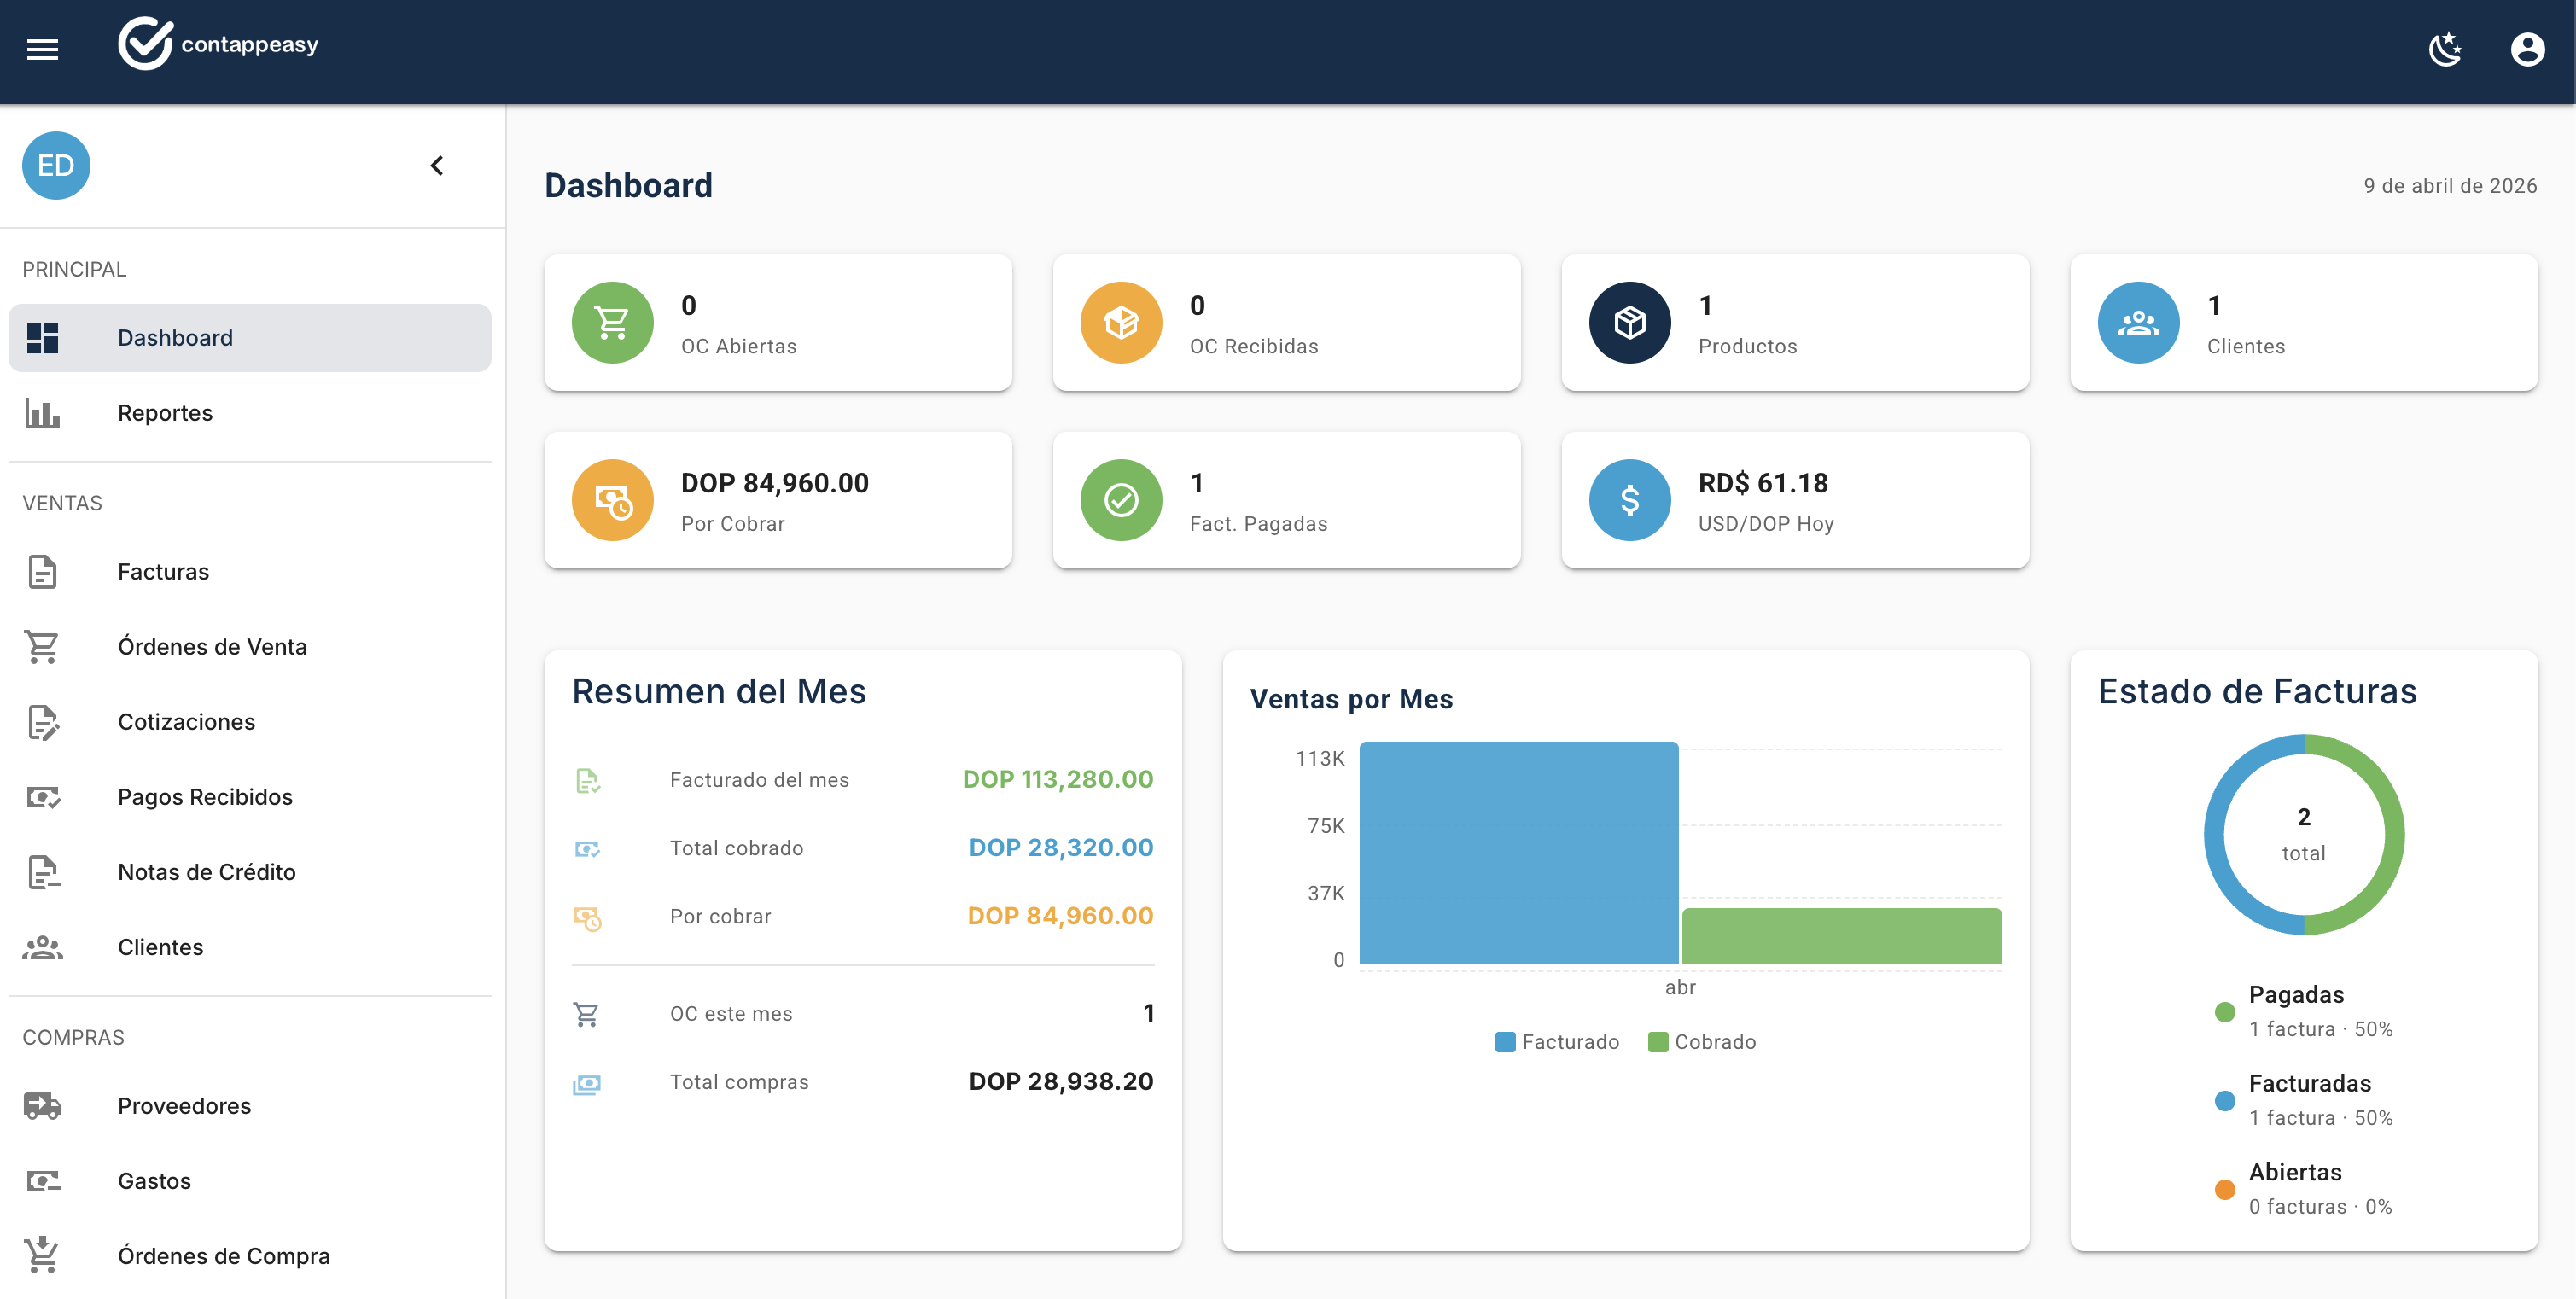The image size is (2576, 1299).
Task: Click the Proveedores truck icon
Action: coord(41,1105)
